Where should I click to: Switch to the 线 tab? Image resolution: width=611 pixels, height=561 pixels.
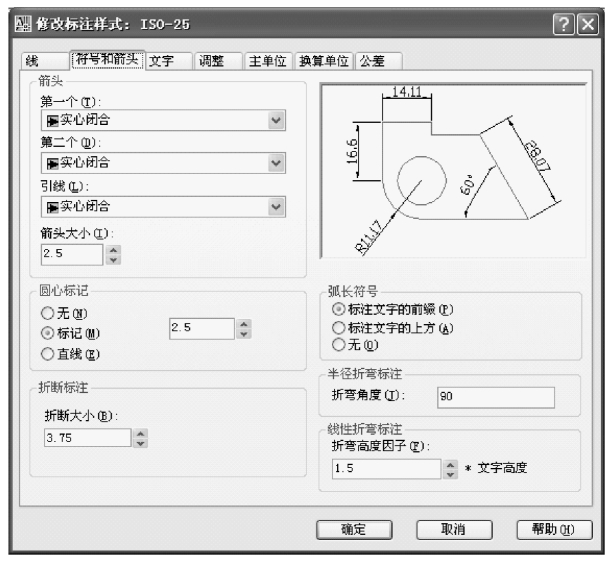[45, 61]
